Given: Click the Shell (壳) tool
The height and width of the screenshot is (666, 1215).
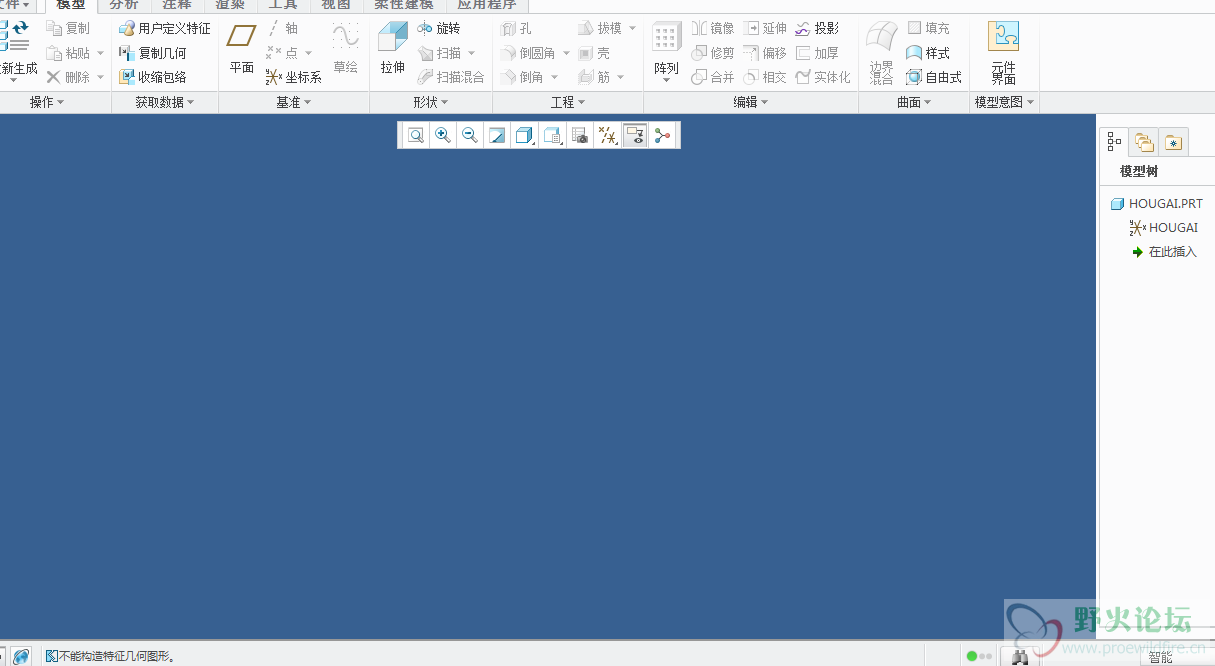Looking at the screenshot, I should [595, 53].
